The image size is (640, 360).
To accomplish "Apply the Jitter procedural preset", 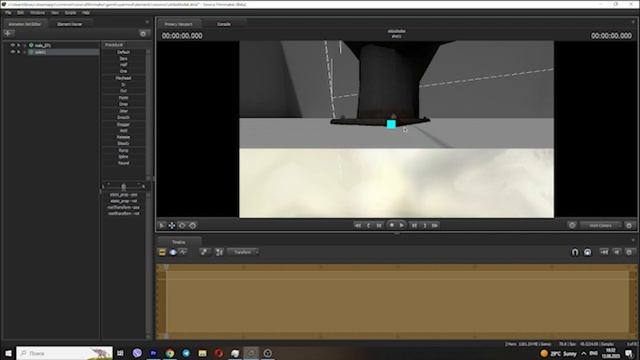I will [123, 111].
